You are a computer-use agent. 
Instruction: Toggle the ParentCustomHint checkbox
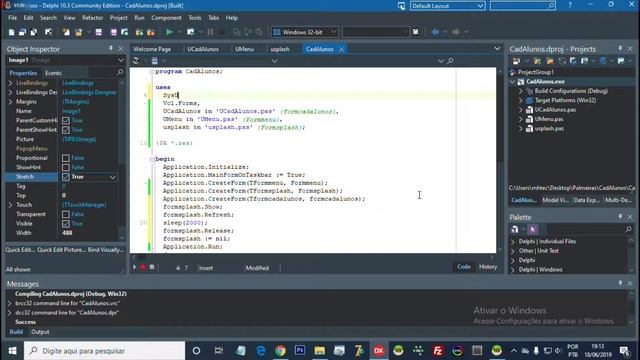(x=66, y=120)
